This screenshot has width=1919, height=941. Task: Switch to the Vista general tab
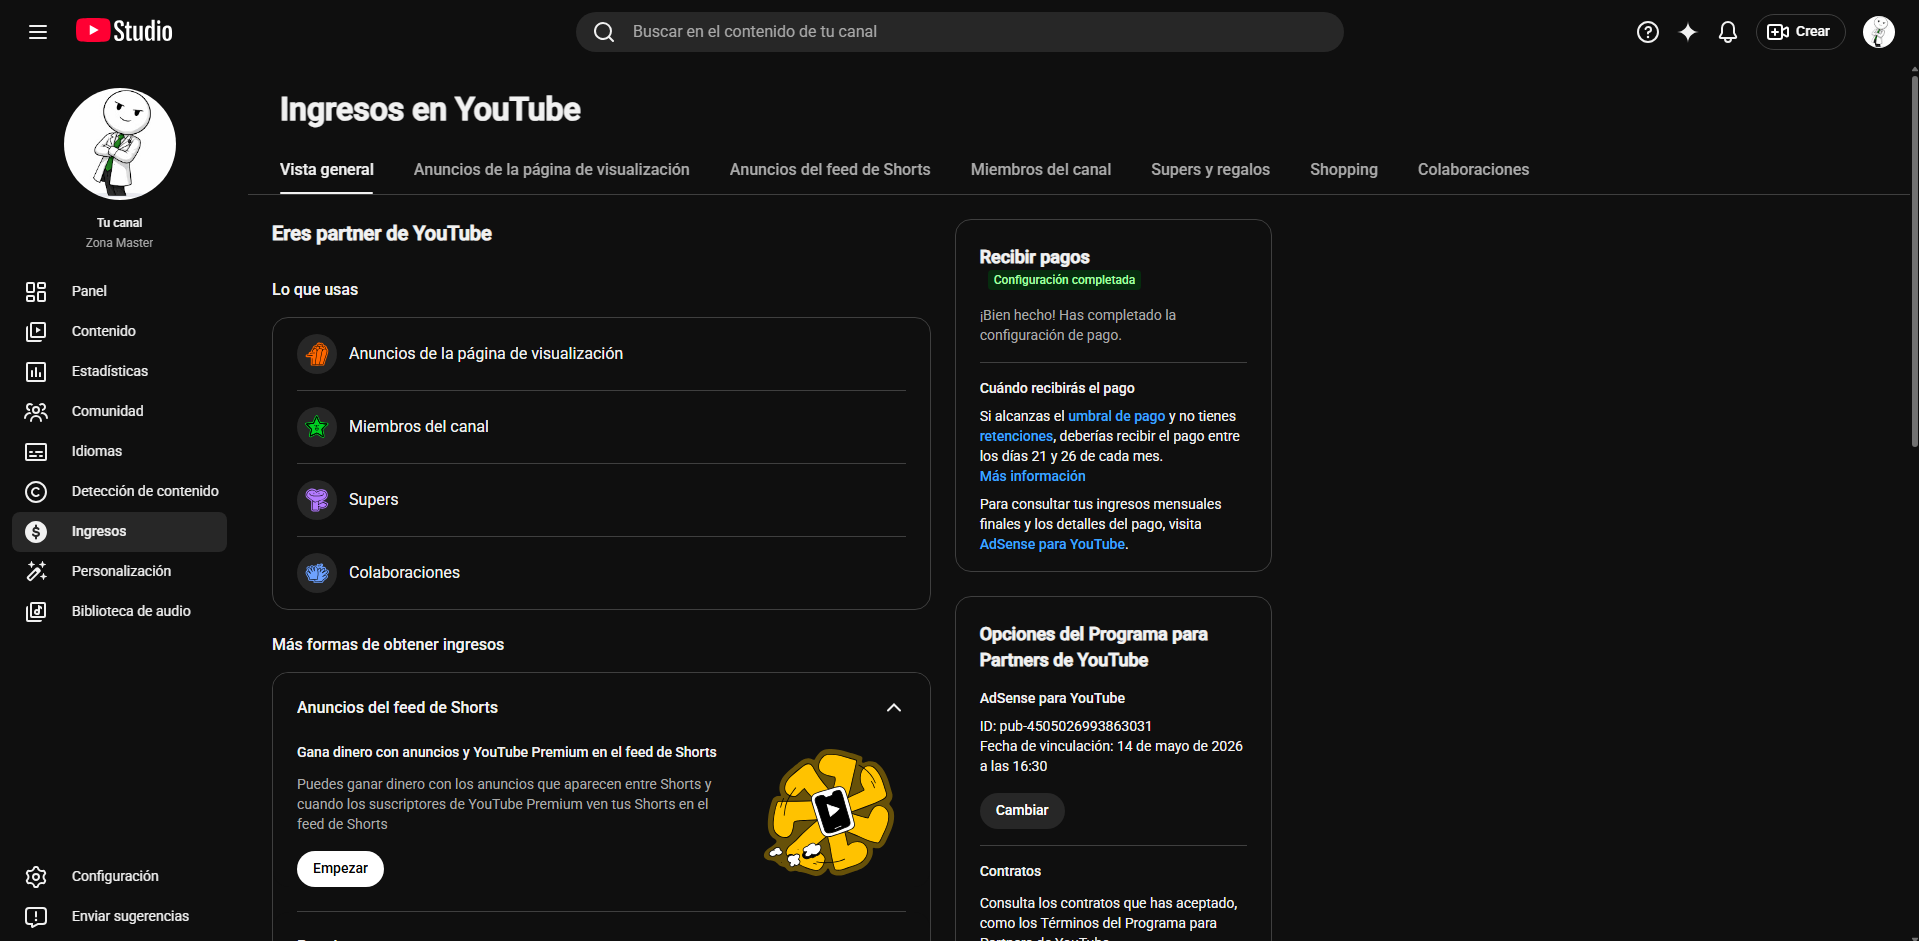327,170
